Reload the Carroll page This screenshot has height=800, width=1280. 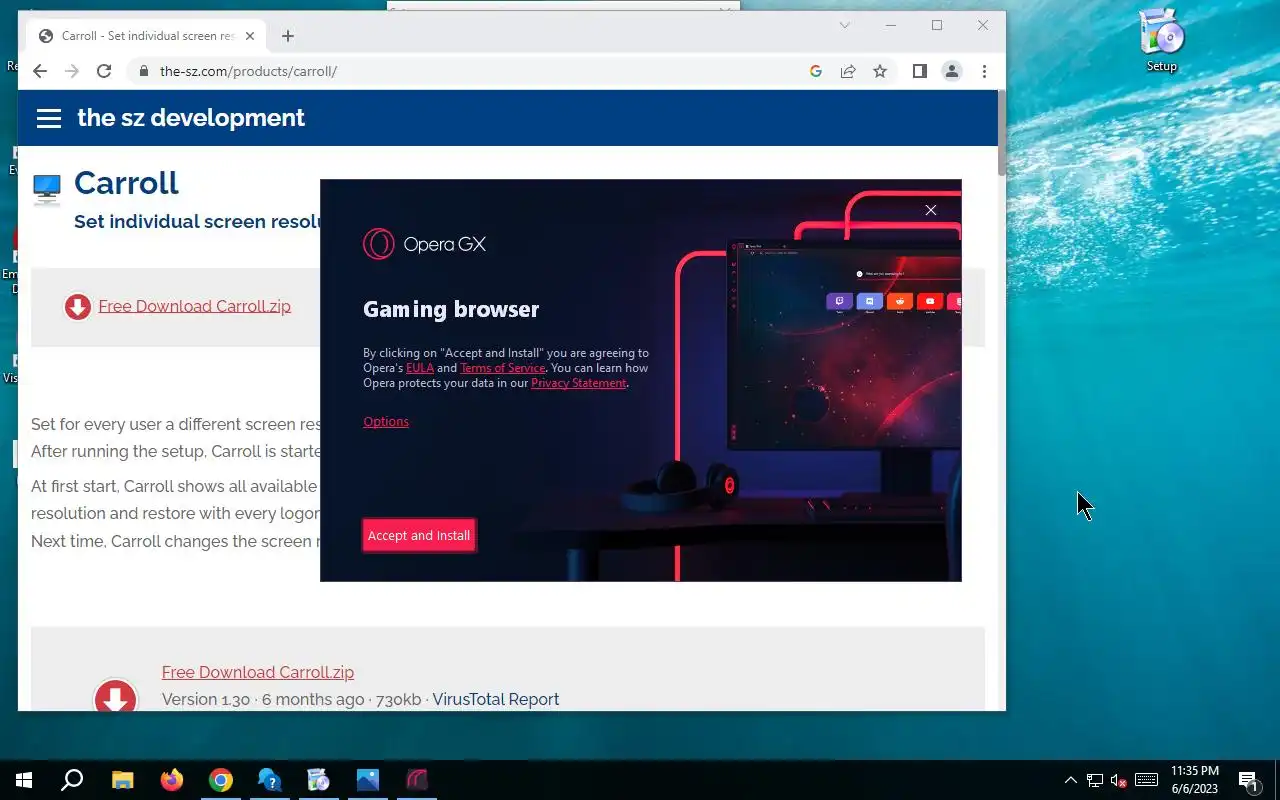click(x=104, y=71)
